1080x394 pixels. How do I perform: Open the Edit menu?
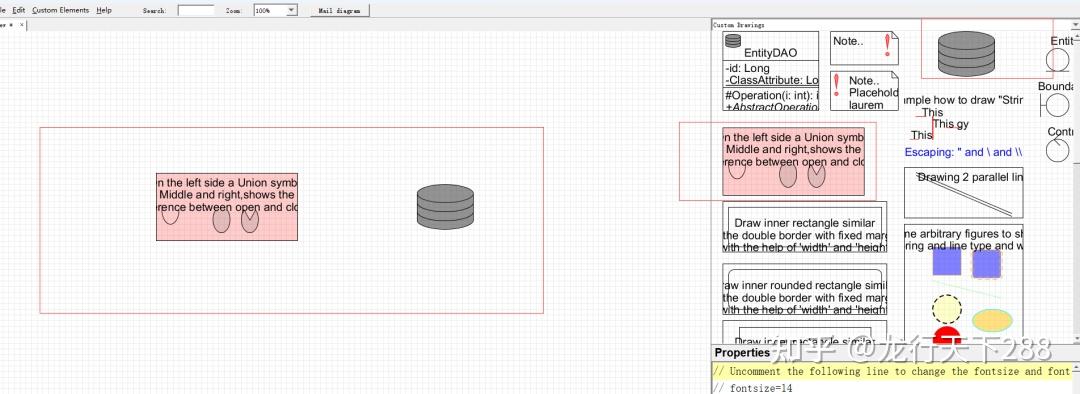(19, 10)
